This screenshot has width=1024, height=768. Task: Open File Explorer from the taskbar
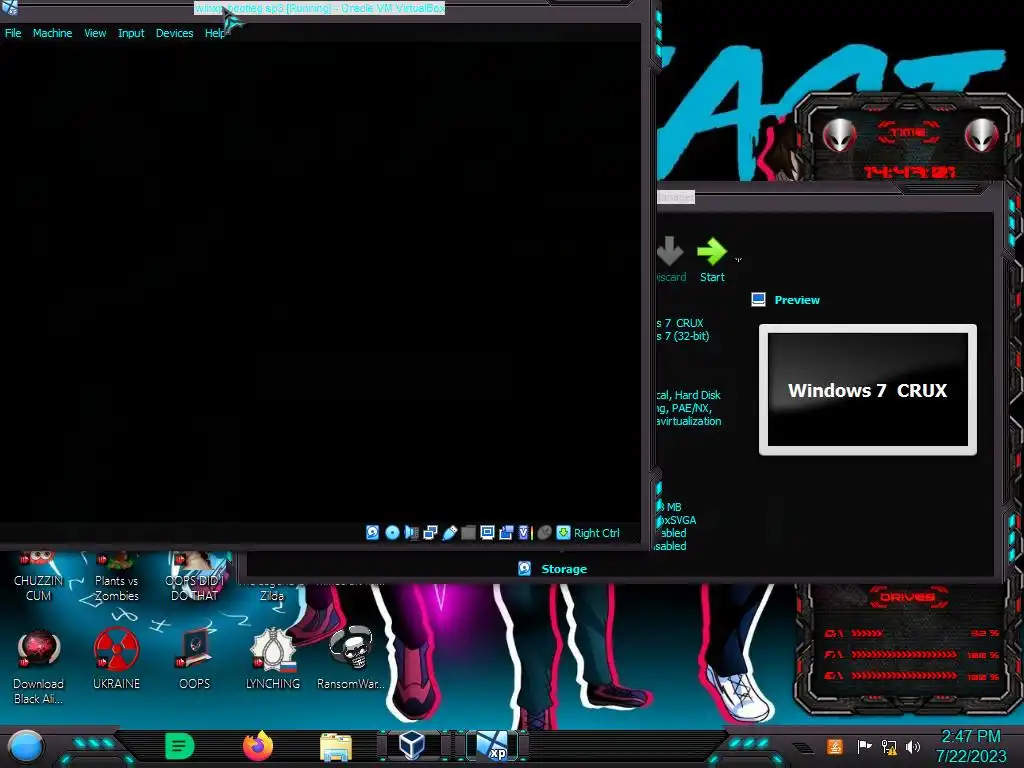(336, 746)
